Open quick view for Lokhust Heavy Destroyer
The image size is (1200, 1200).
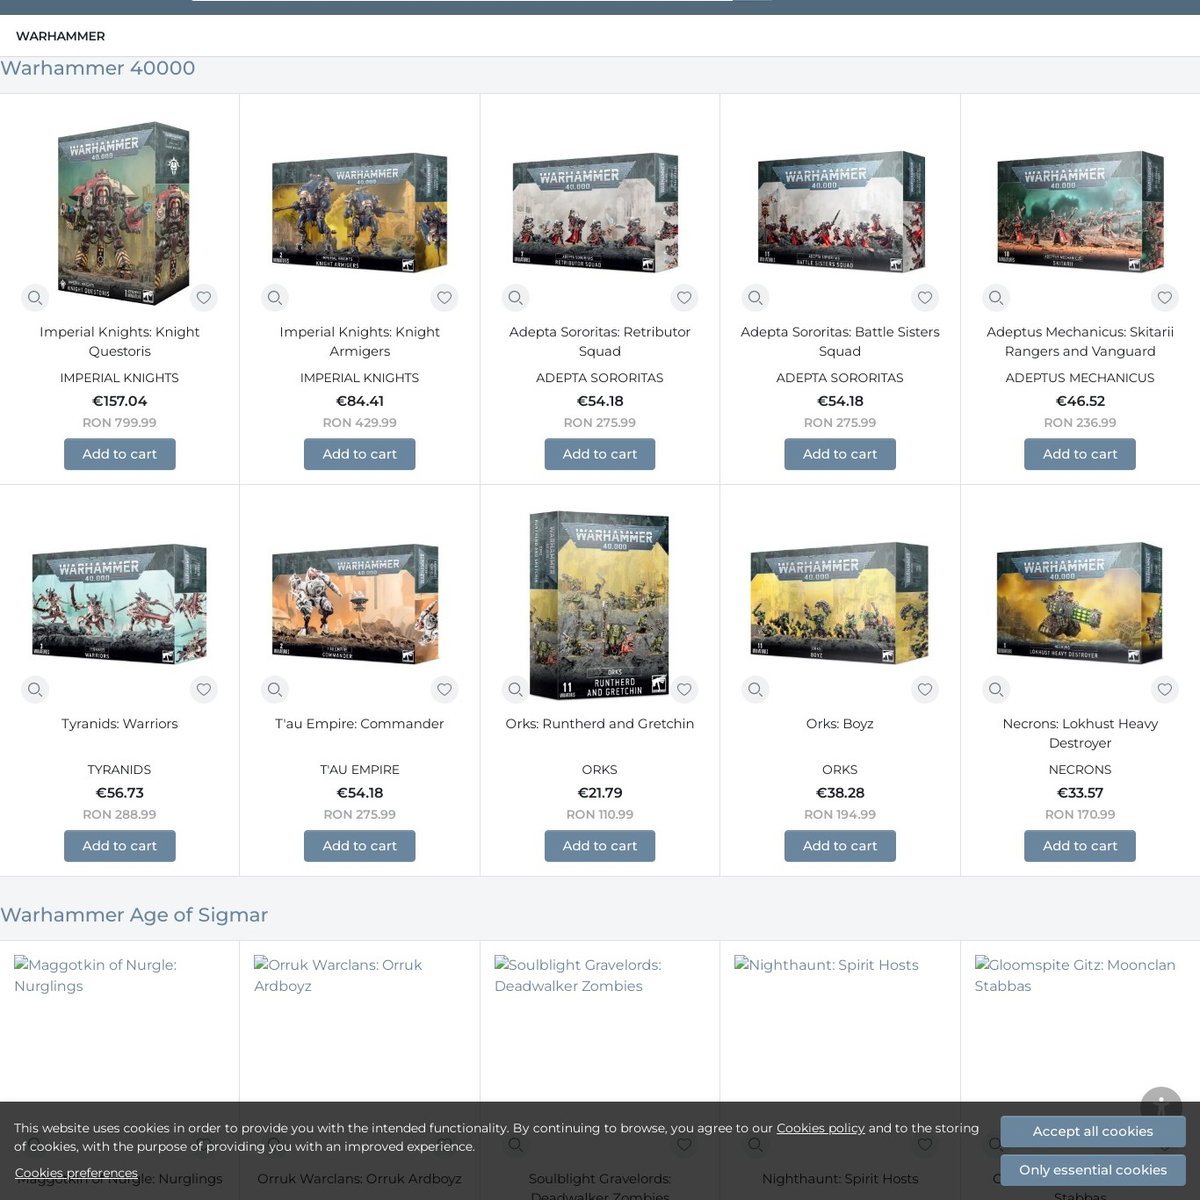click(995, 689)
